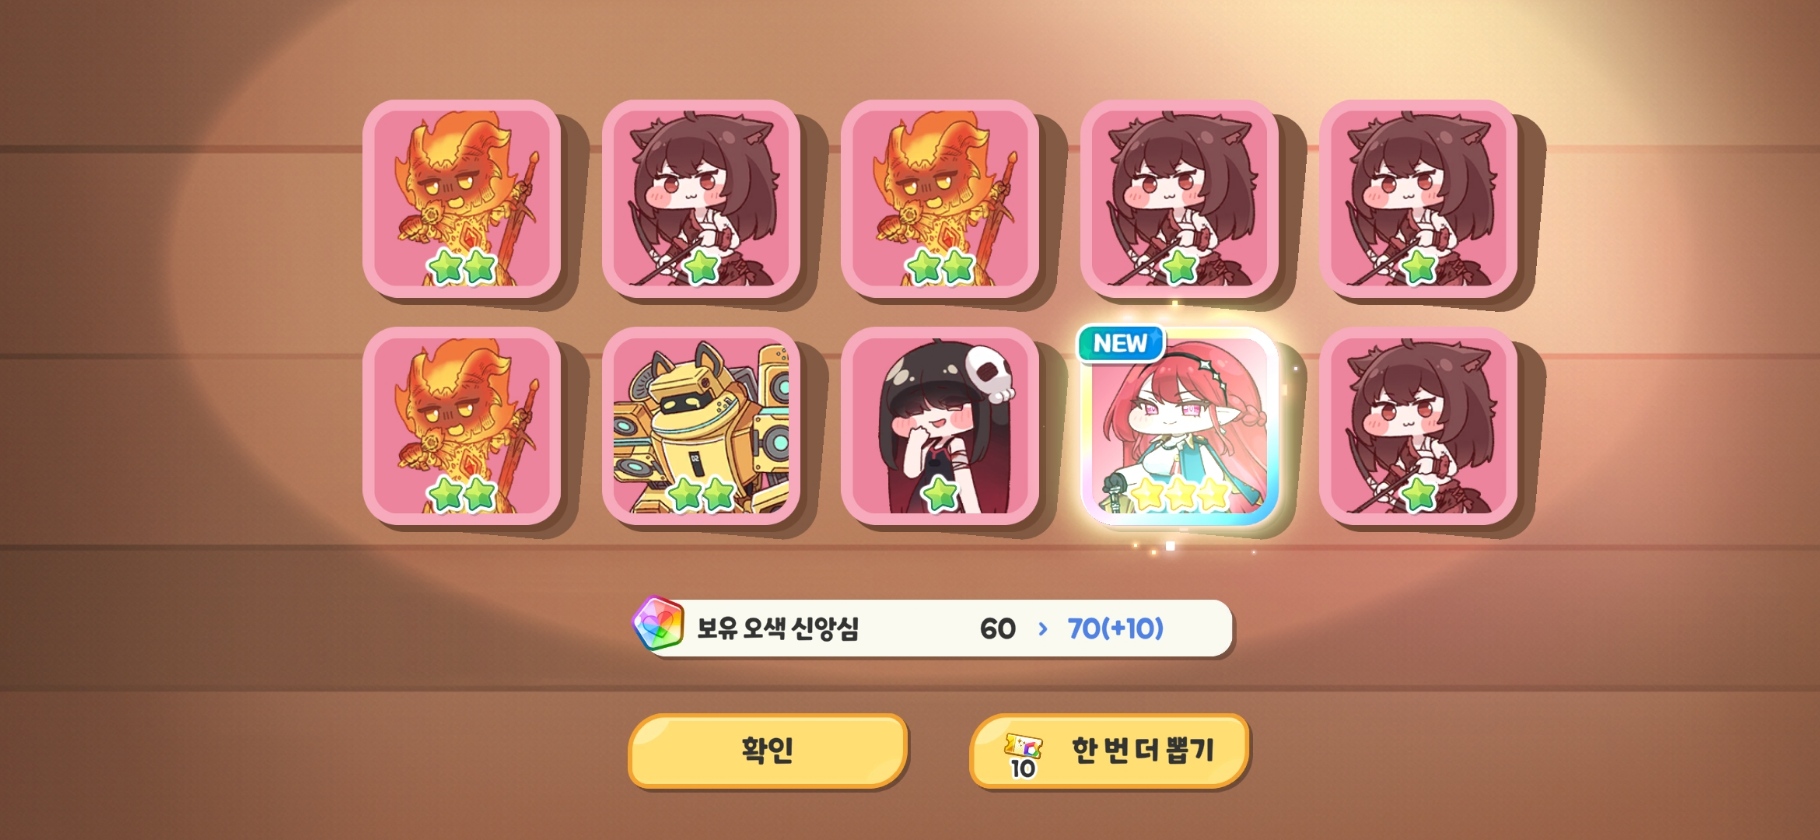This screenshot has height=840, width=1820.
Task: Select the yellow cat-eared robot card
Action: click(x=701, y=426)
